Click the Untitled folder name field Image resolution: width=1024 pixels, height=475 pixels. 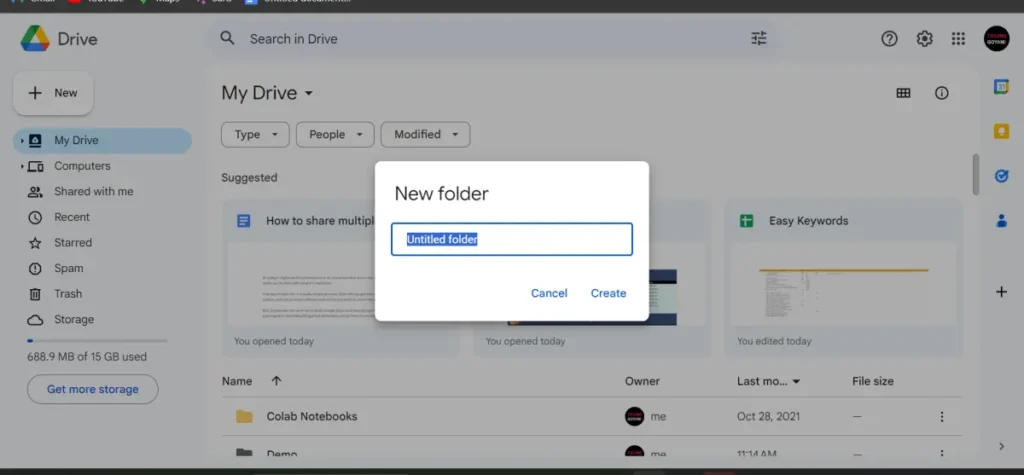pyautogui.click(x=511, y=240)
